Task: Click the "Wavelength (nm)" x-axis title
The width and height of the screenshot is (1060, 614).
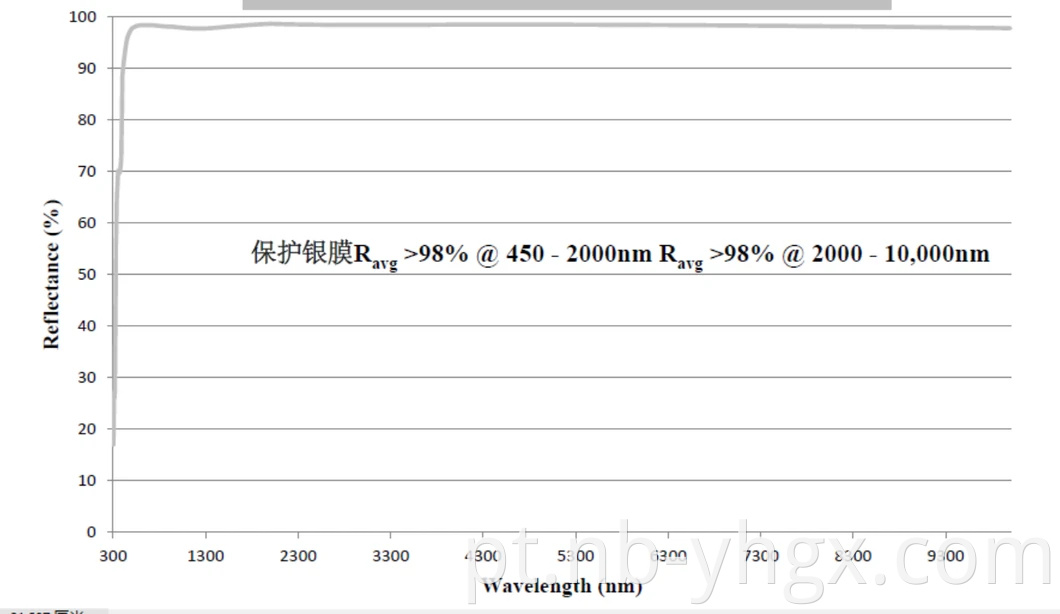Action: point(560,585)
